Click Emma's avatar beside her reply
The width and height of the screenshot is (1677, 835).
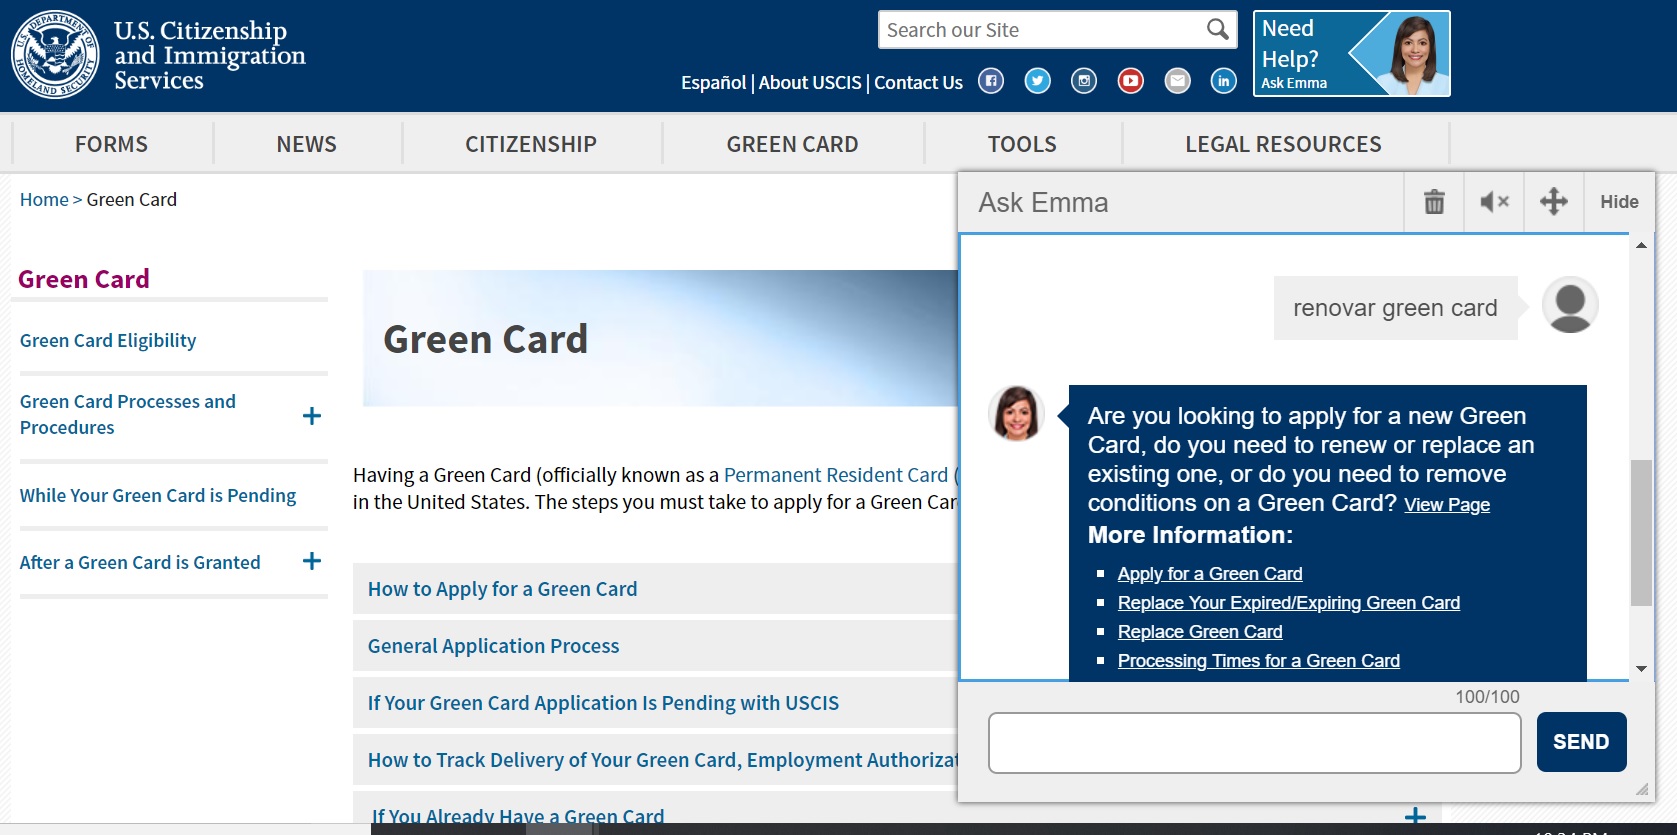(1016, 413)
